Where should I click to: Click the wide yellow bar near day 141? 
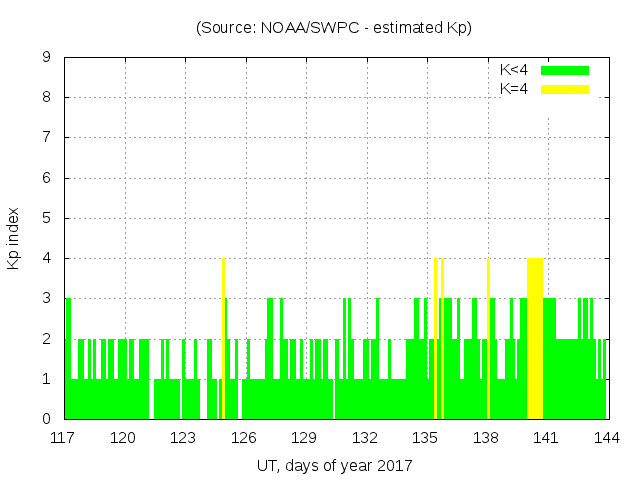(535, 338)
